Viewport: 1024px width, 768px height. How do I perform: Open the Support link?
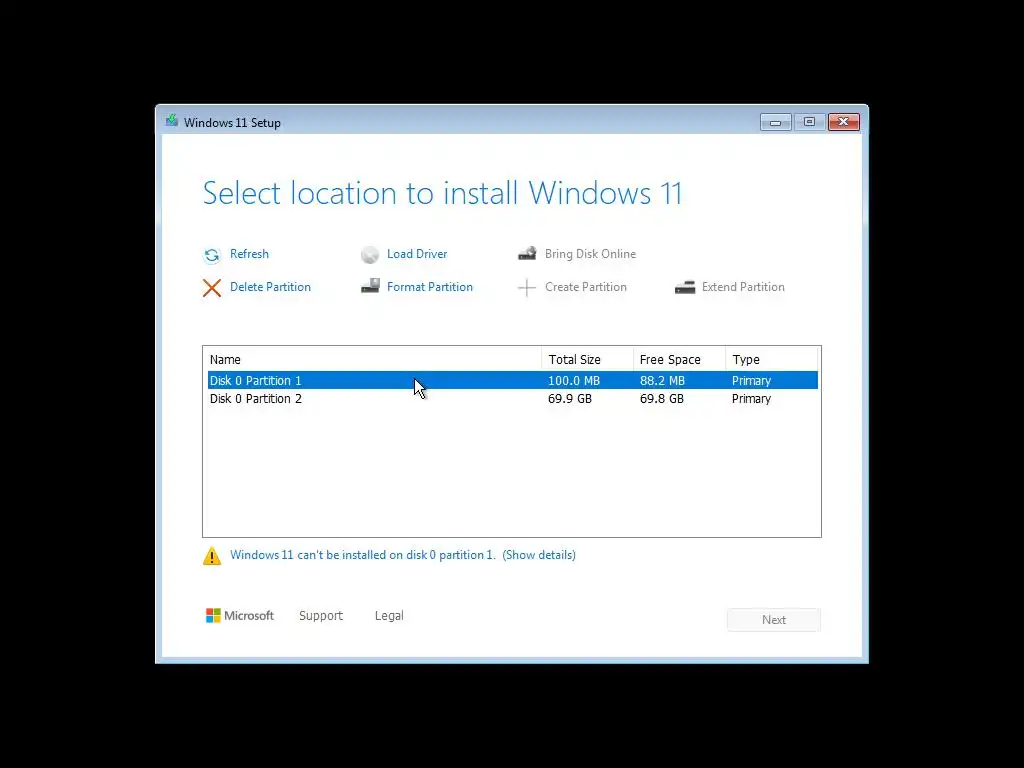pyautogui.click(x=321, y=615)
